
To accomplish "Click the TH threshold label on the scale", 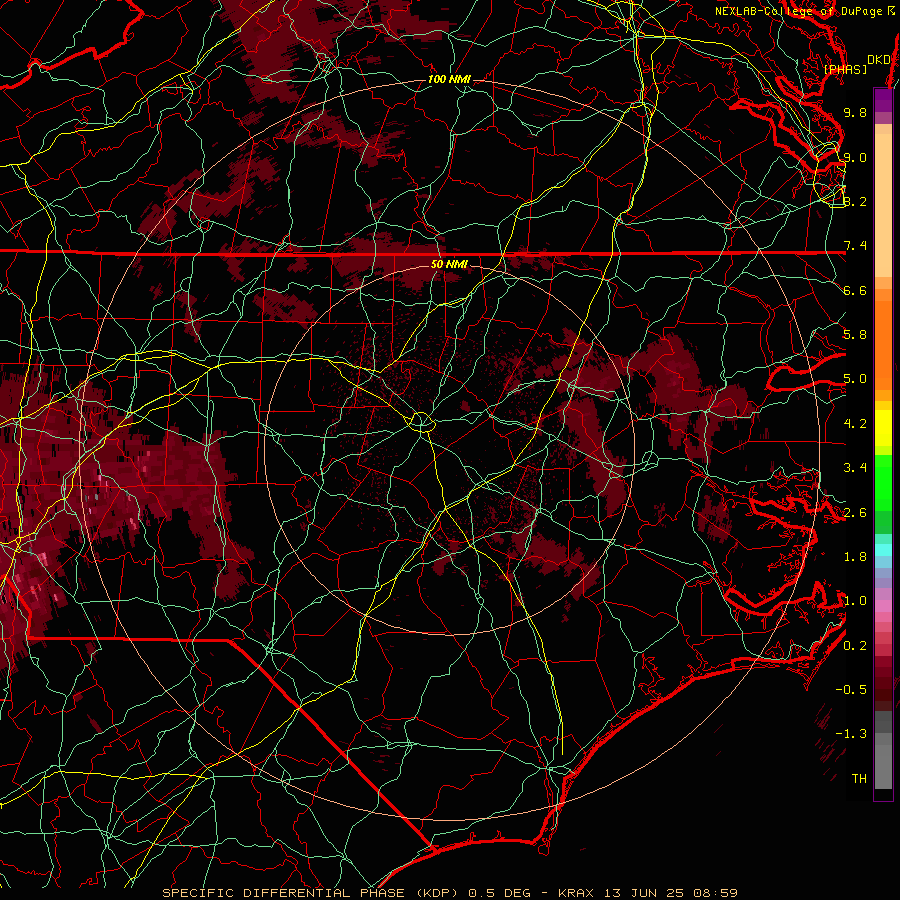I will point(859,779).
